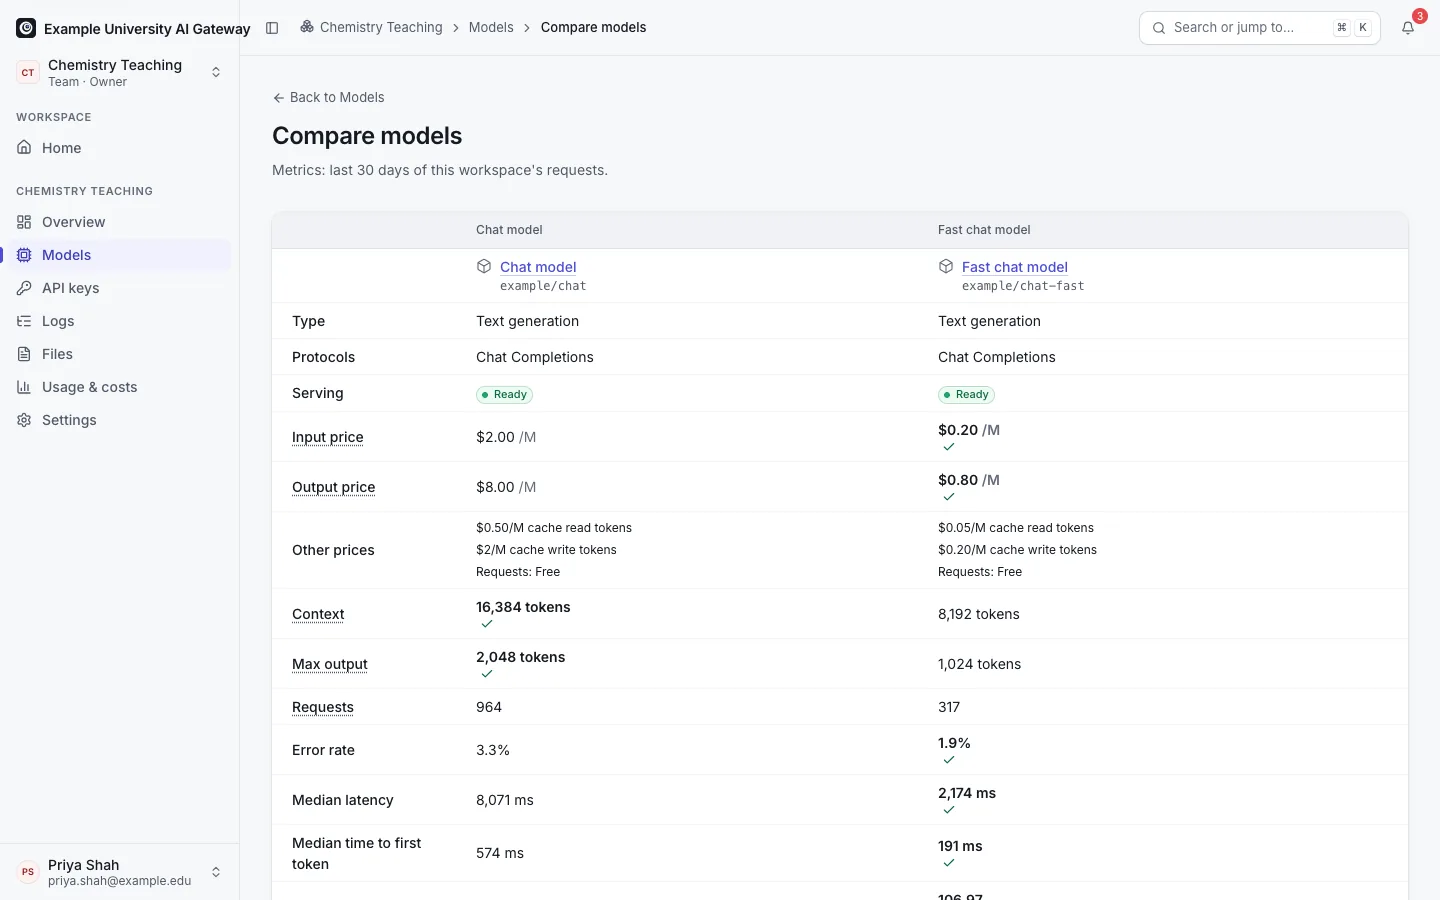Click the Requests row label

pos(323,707)
